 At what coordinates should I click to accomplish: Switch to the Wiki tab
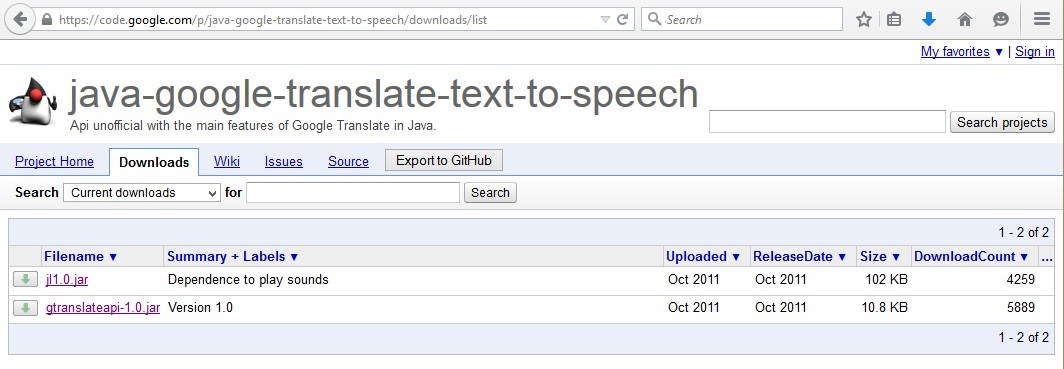click(227, 161)
